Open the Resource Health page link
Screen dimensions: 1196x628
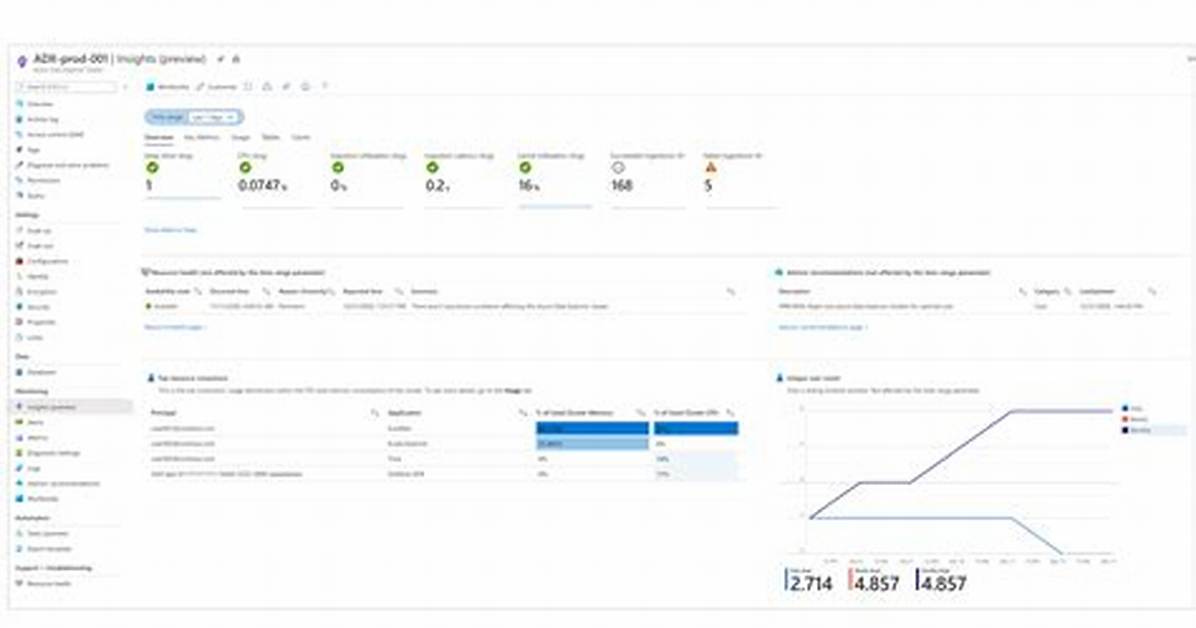click(x=175, y=327)
